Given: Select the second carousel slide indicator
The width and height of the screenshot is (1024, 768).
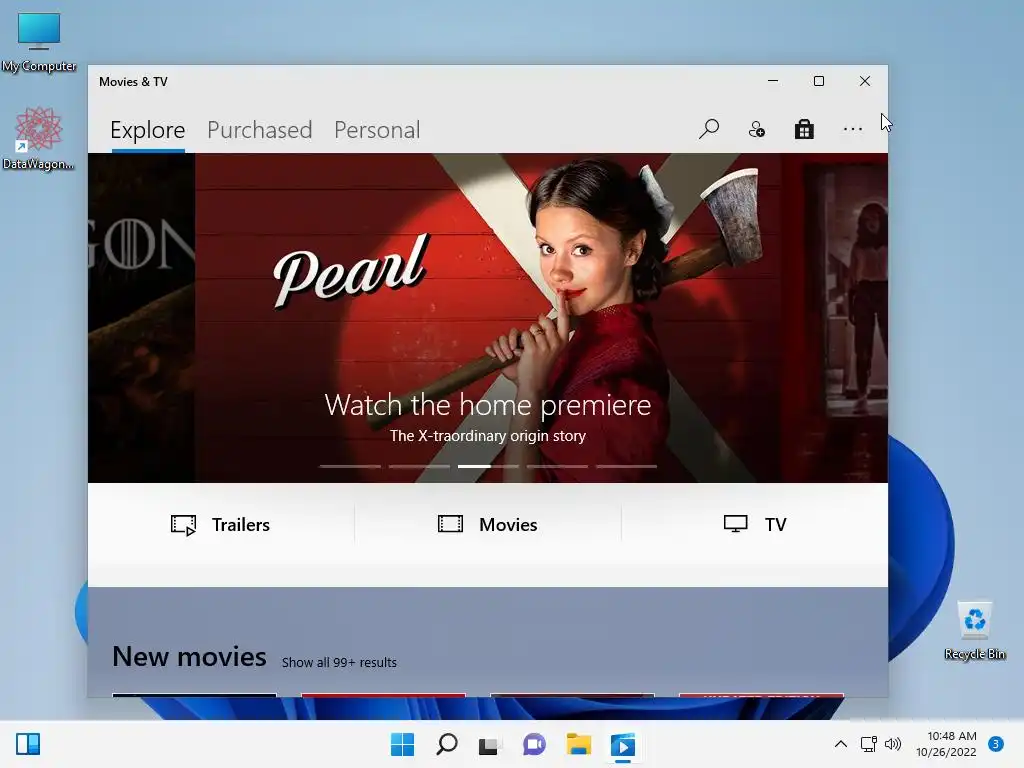Looking at the screenshot, I should pos(419,466).
